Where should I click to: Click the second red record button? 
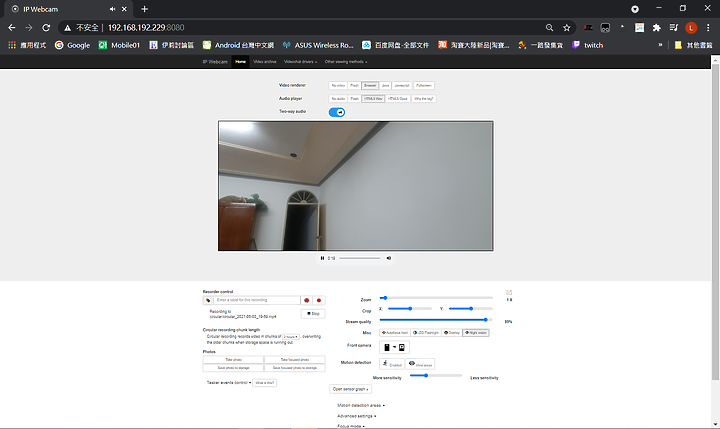319,300
